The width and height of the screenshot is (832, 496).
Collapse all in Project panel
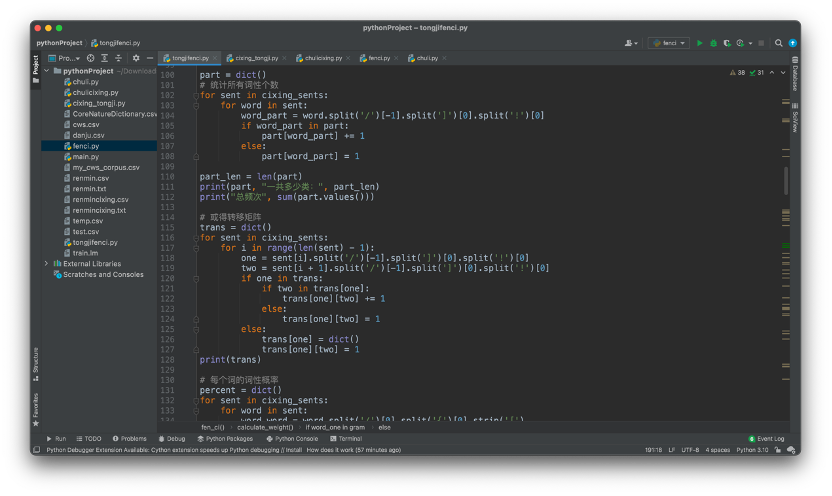point(118,58)
